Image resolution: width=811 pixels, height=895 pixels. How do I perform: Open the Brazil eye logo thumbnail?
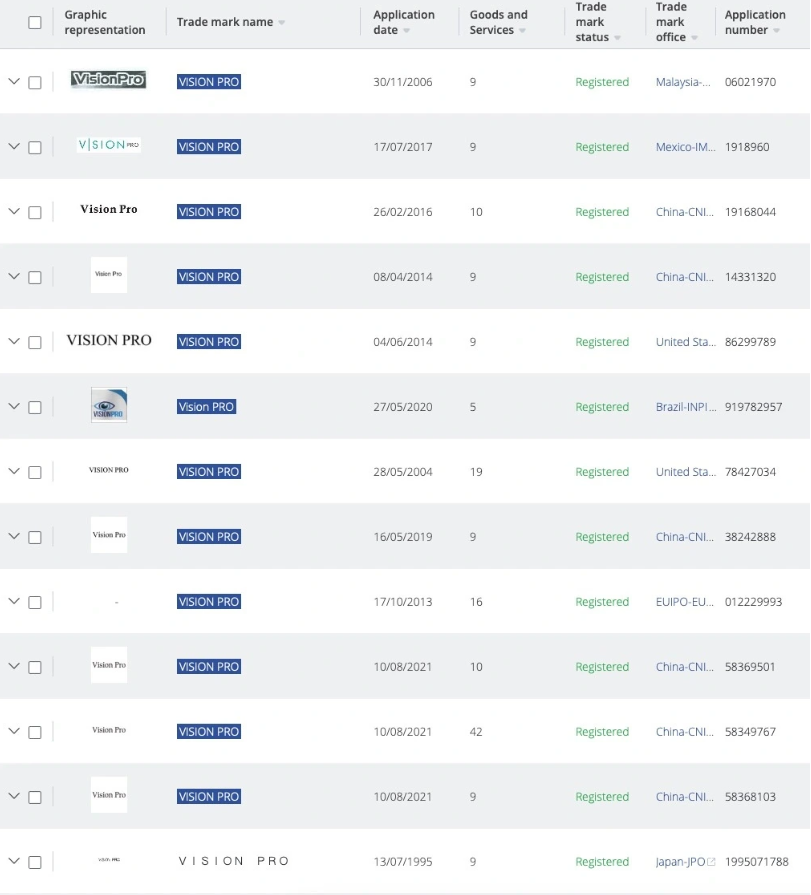(108, 406)
